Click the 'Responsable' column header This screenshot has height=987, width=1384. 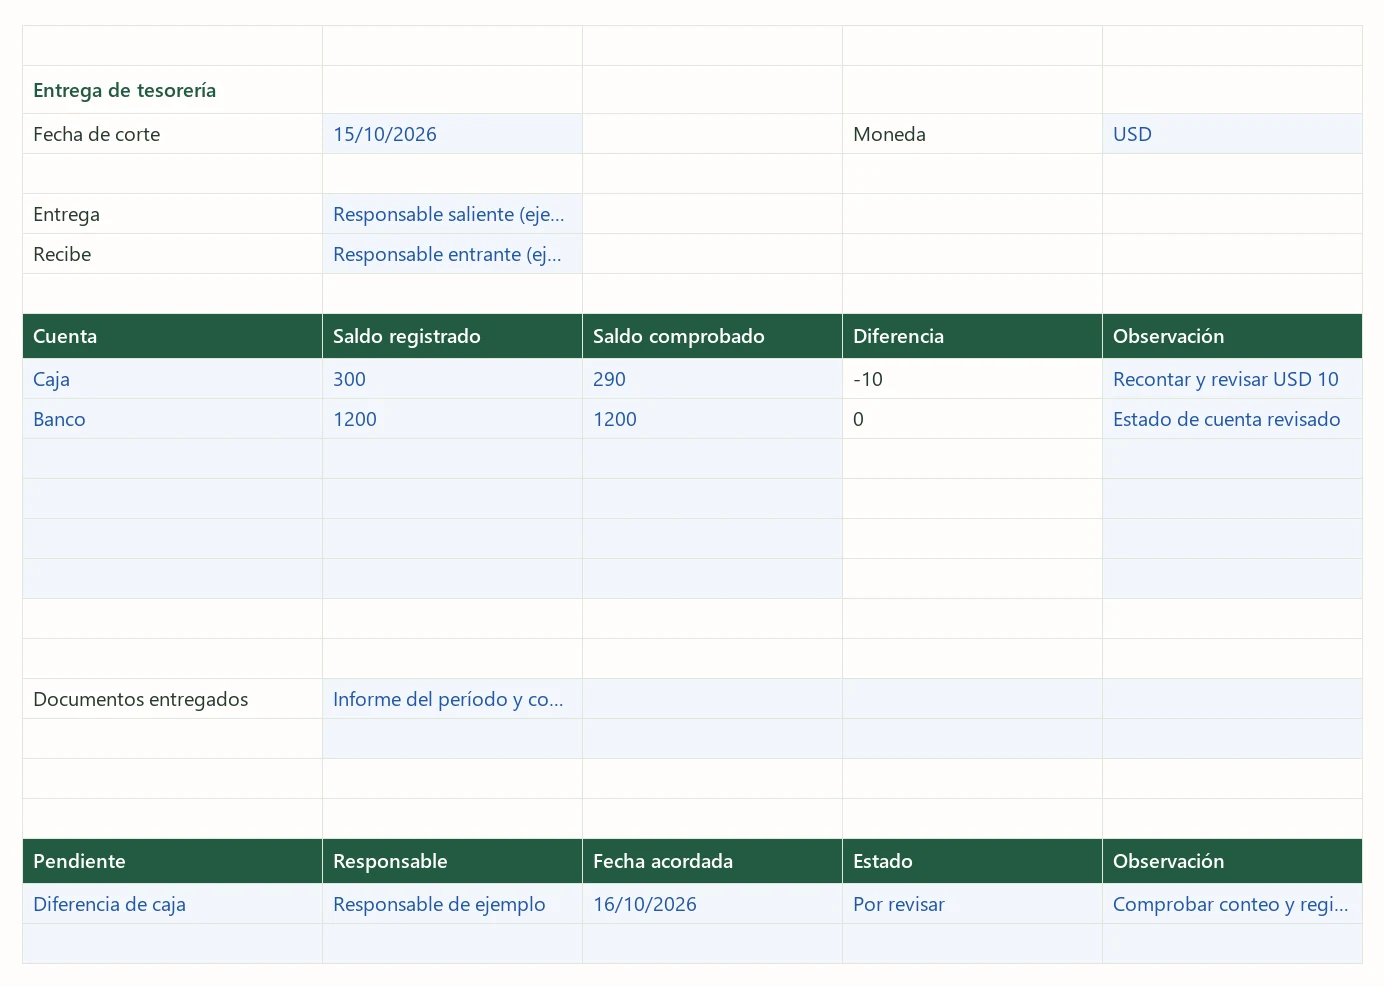tap(452, 861)
